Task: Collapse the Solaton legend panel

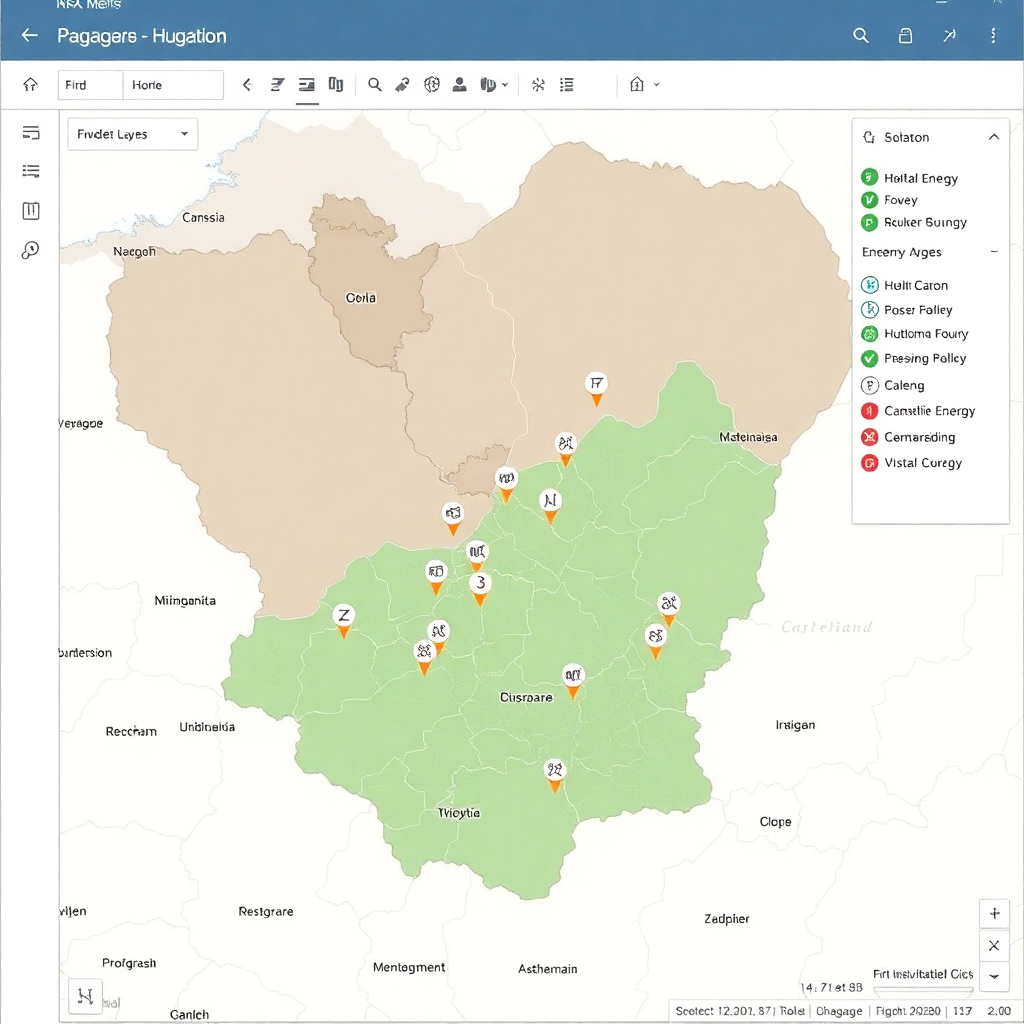Action: pyautogui.click(x=993, y=136)
